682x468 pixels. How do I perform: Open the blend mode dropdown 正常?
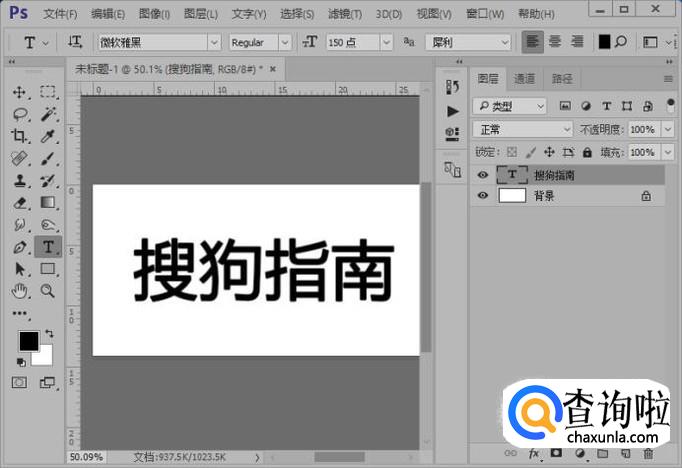[x=522, y=130]
